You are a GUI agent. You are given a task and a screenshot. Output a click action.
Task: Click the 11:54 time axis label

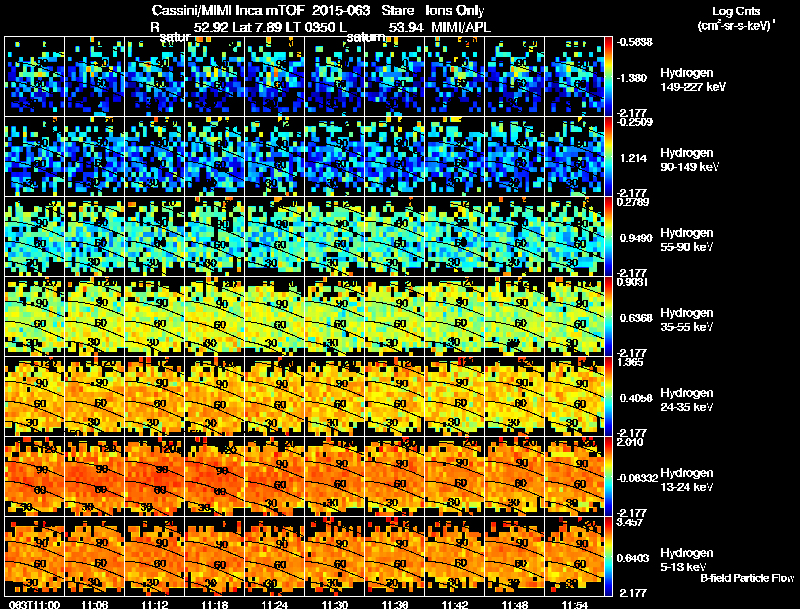pyautogui.click(x=574, y=605)
